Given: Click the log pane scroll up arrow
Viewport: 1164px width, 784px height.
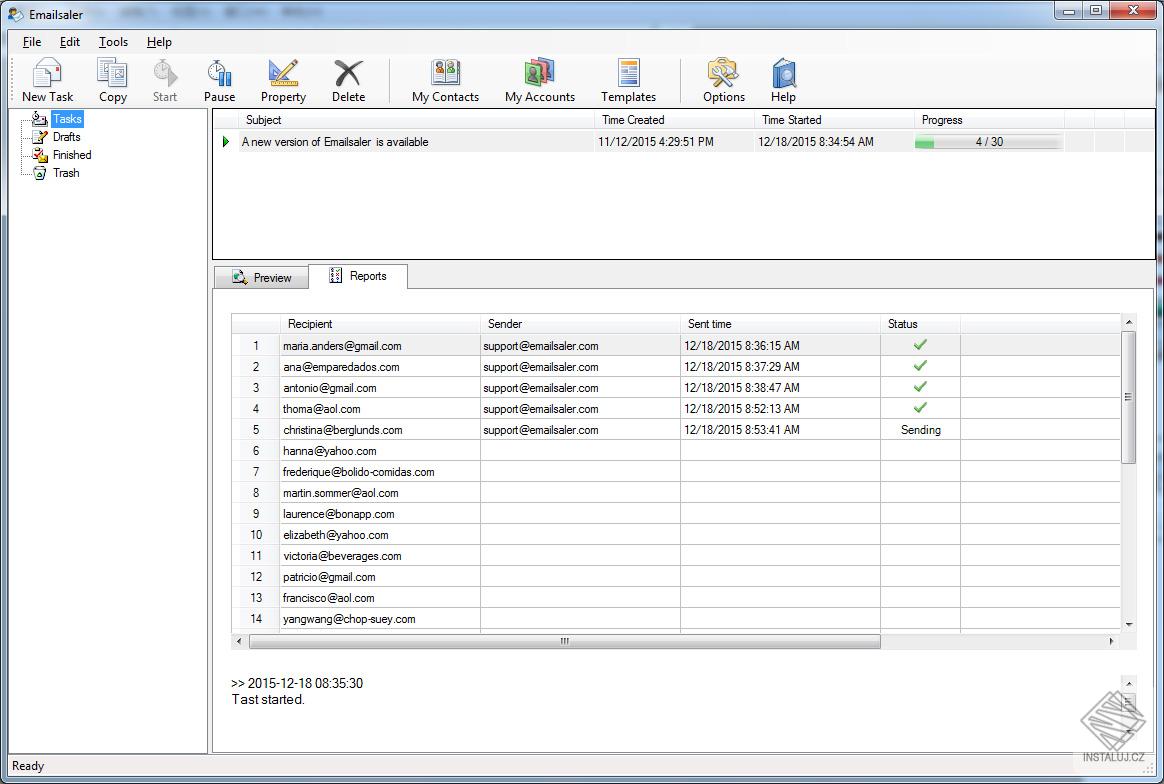Looking at the screenshot, I should (1129, 684).
